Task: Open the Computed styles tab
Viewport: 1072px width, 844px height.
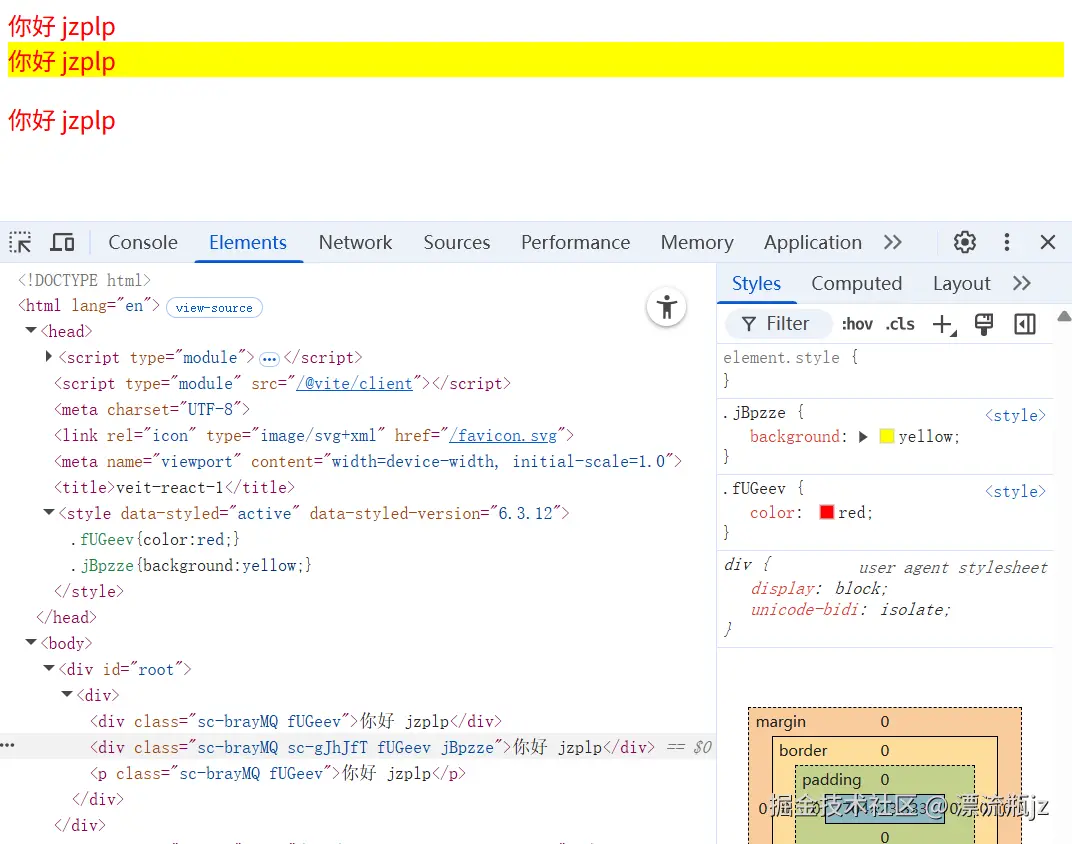Action: pos(856,283)
